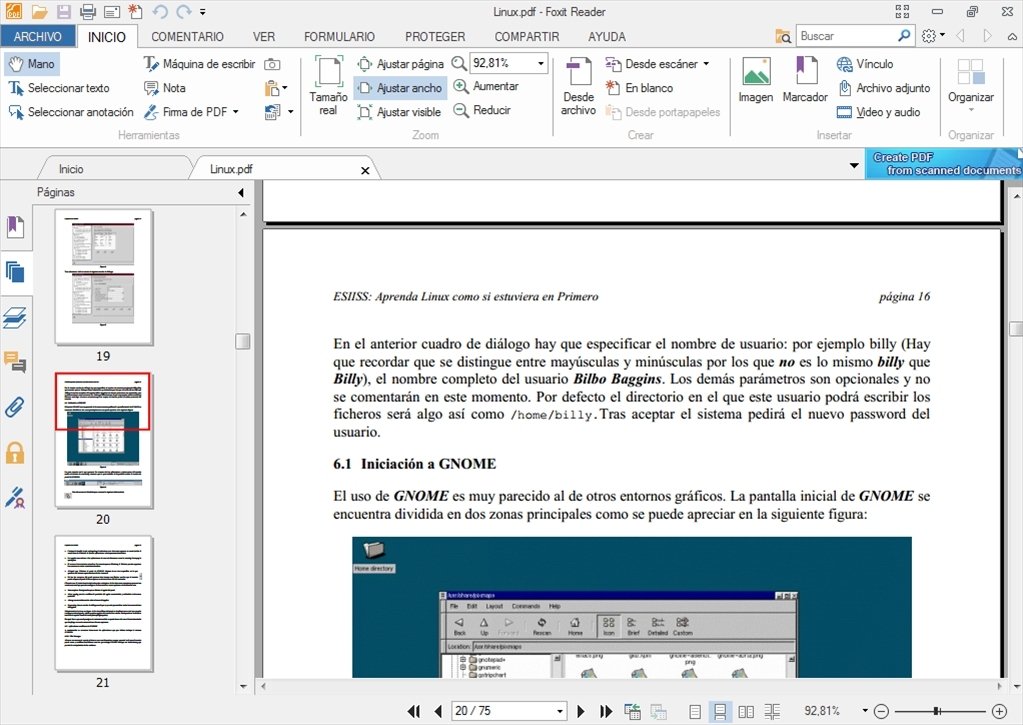Viewport: 1023px width, 725px height.
Task: Click Ajustar página zoom option
Action: point(401,63)
